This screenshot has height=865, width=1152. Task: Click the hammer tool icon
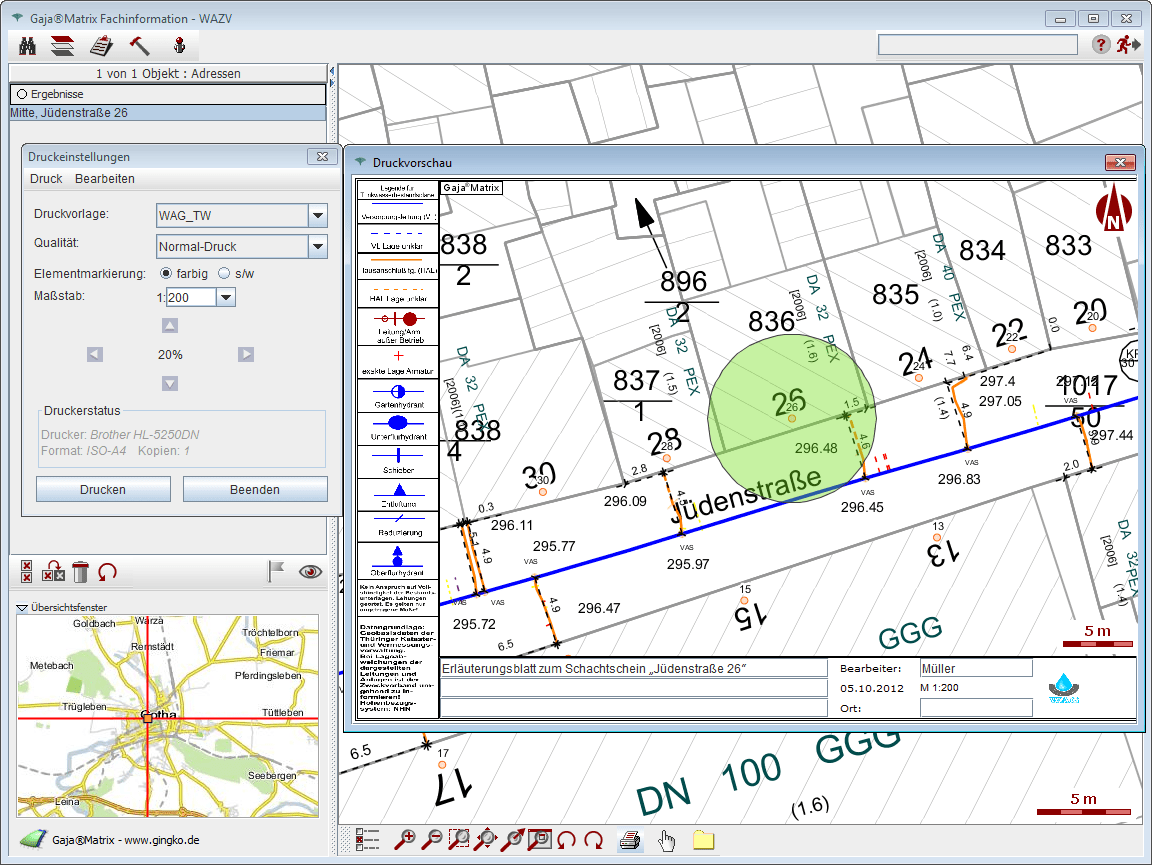click(x=139, y=45)
